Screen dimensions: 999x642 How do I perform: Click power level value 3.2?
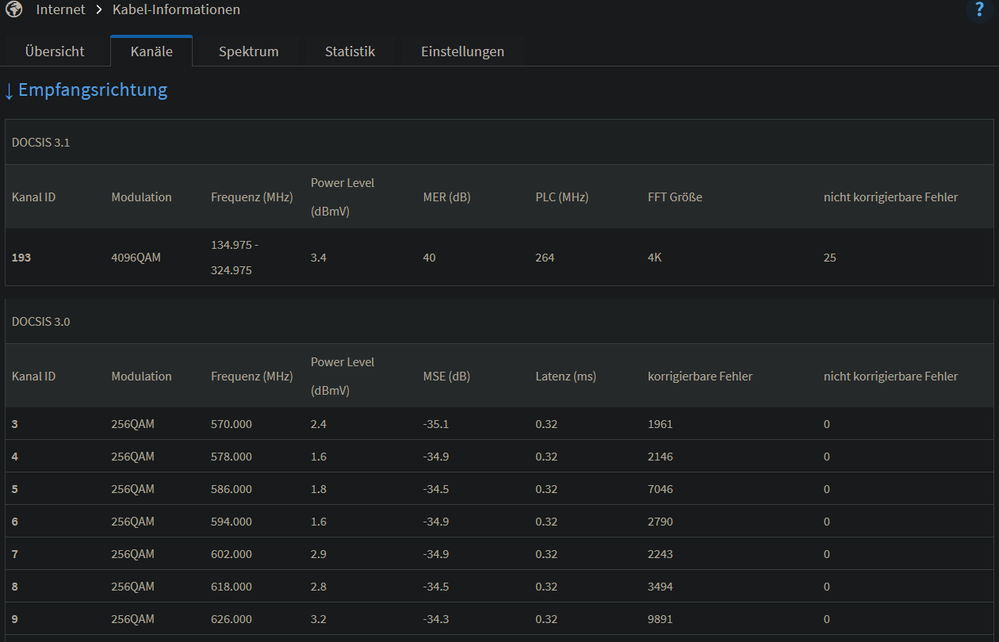click(319, 619)
